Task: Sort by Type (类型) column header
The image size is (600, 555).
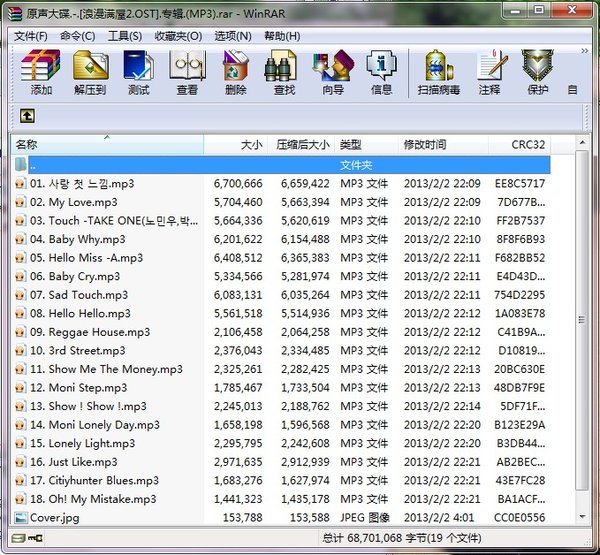Action: (x=366, y=145)
